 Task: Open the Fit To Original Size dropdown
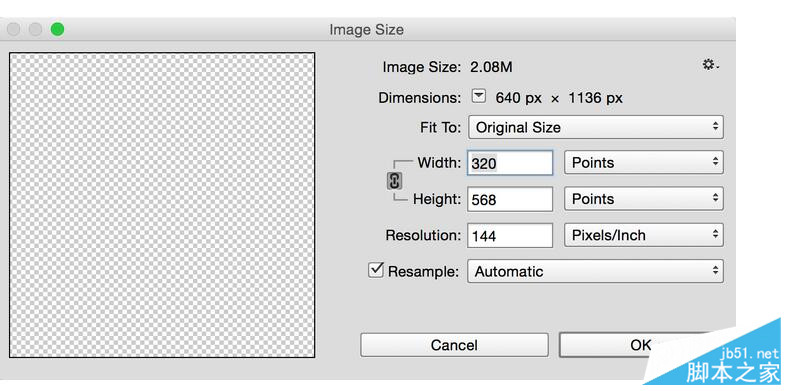(596, 127)
